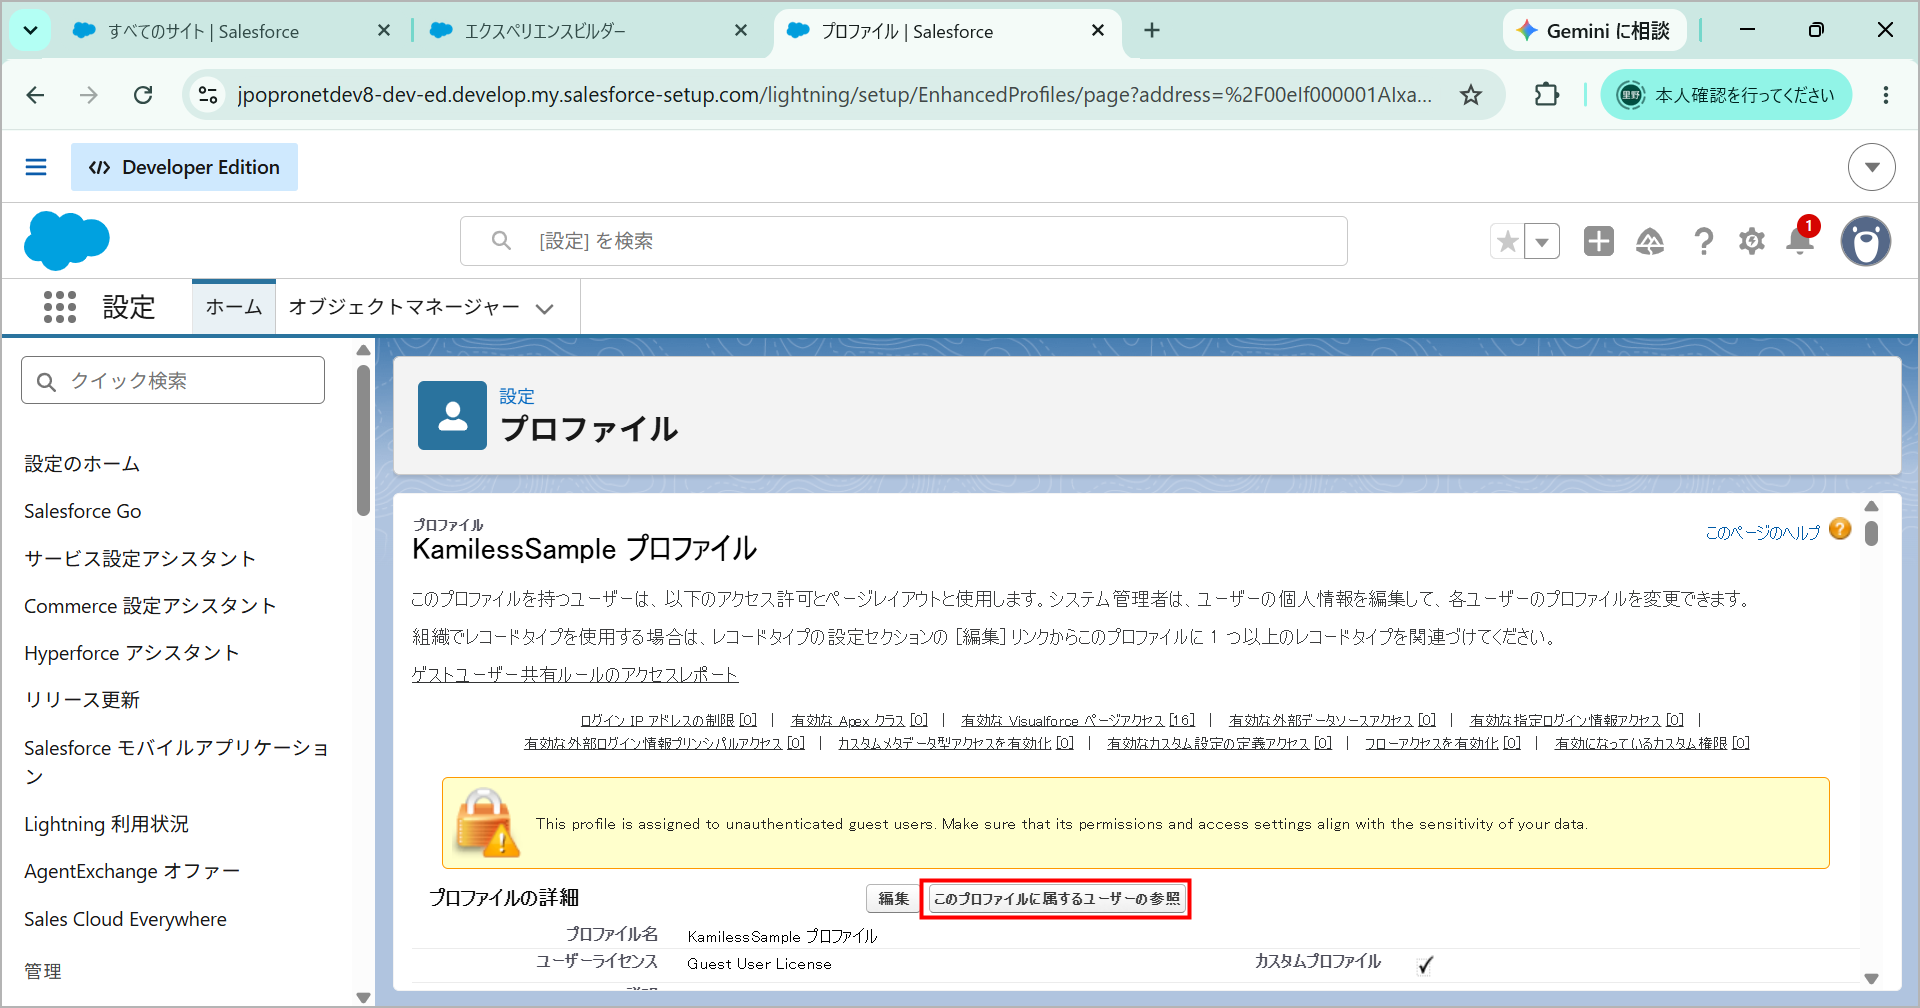
Task: Click the Trailhead guidance center icon
Action: tap(1650, 241)
